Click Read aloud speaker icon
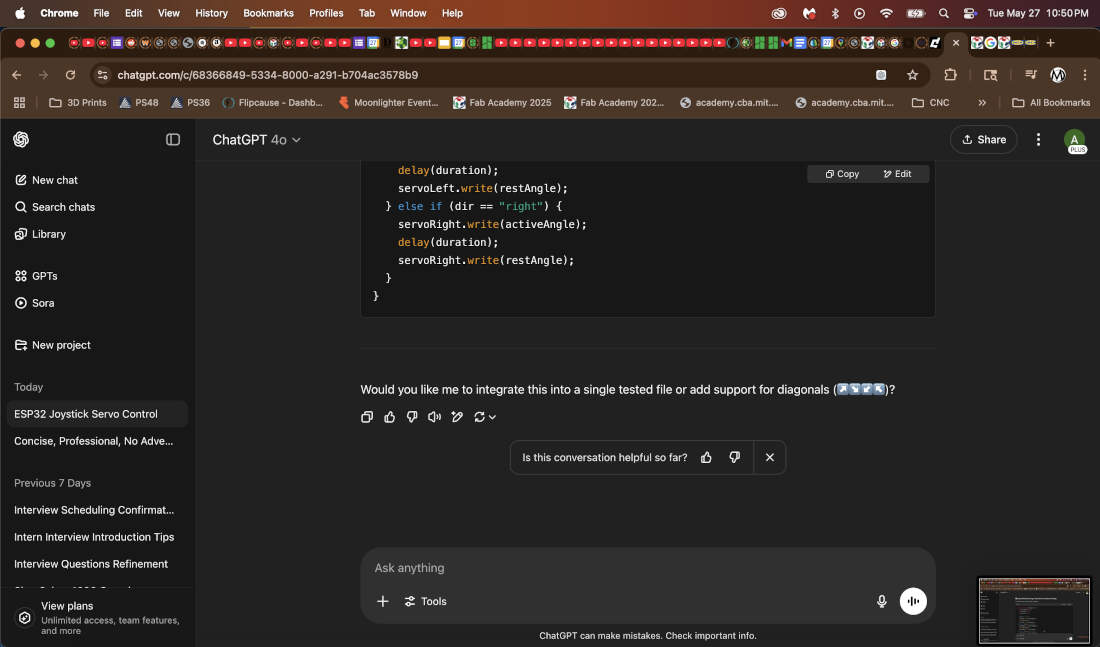Image resolution: width=1100 pixels, height=647 pixels. coord(434,417)
